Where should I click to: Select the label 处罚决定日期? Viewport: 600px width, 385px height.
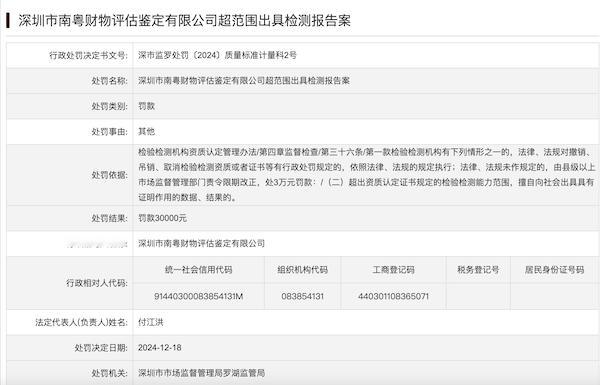pos(101,348)
